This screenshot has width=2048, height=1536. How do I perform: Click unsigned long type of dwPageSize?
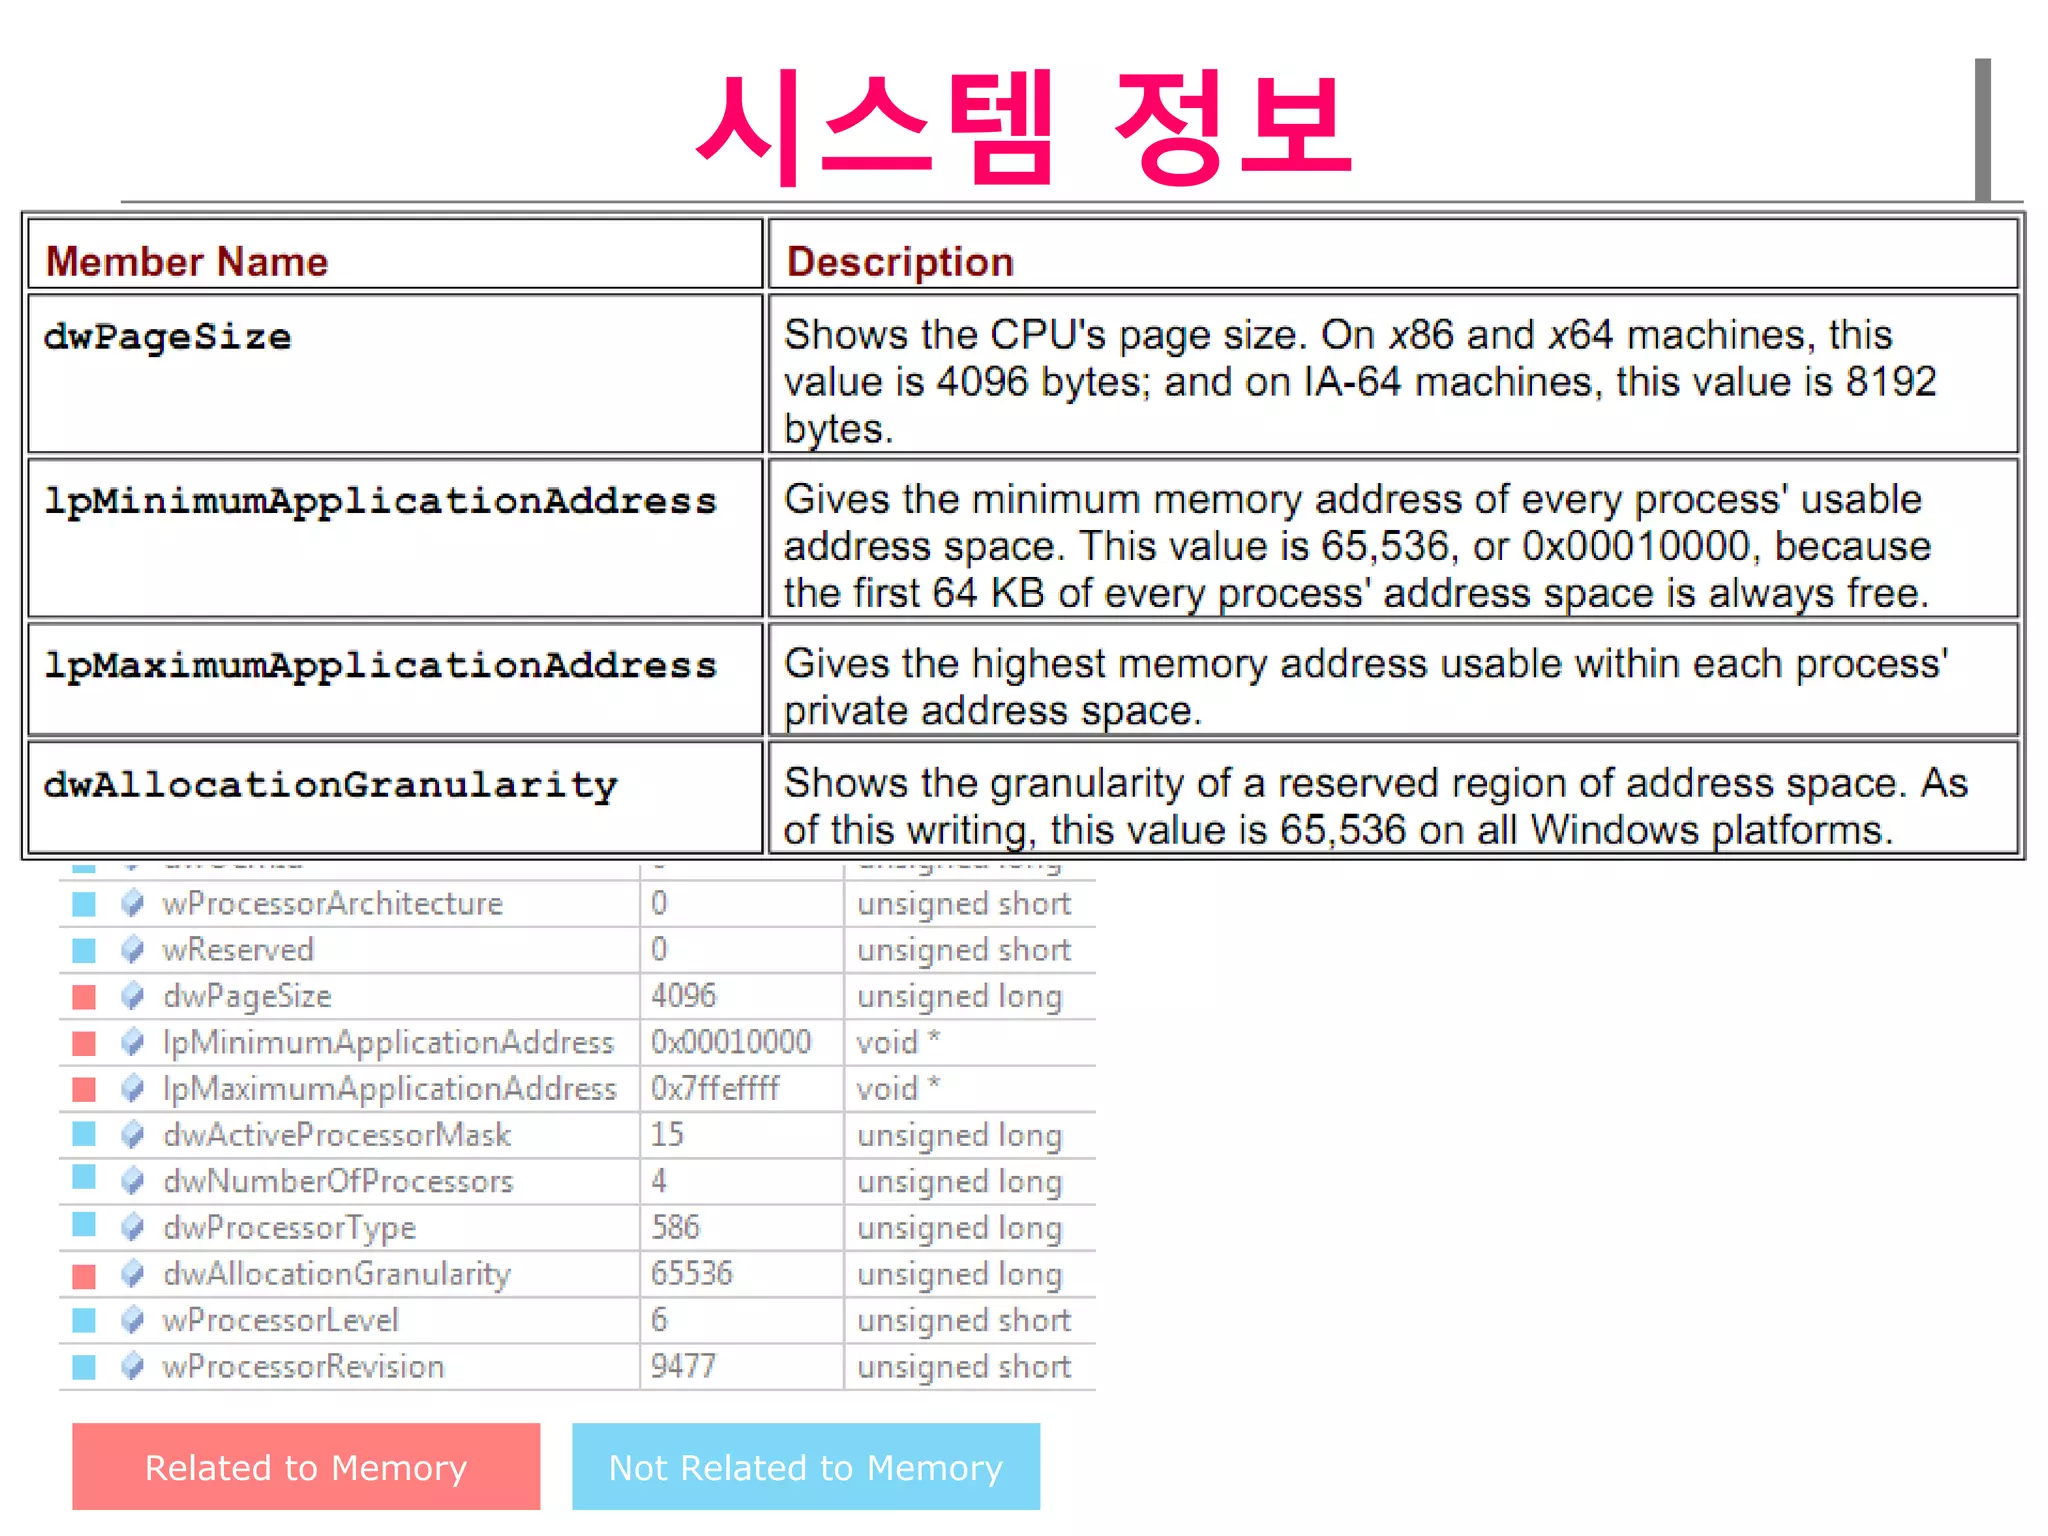pos(960,997)
